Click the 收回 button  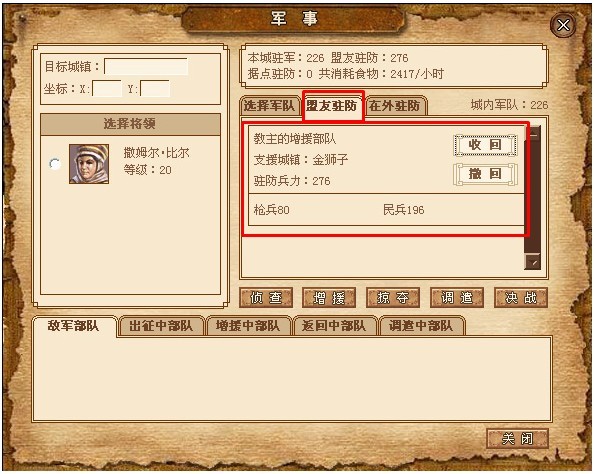tap(485, 145)
